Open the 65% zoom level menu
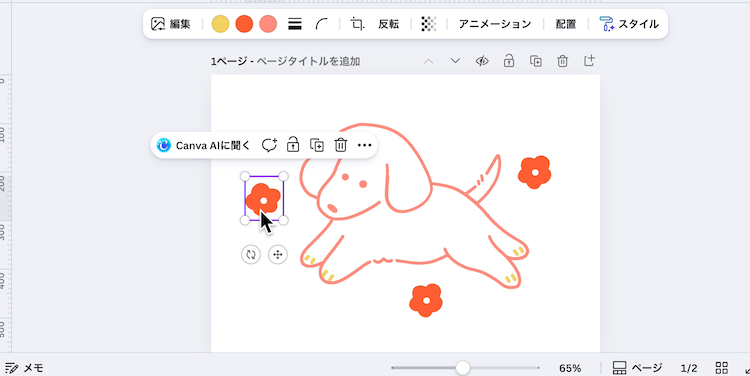The image size is (750, 376). point(570,368)
